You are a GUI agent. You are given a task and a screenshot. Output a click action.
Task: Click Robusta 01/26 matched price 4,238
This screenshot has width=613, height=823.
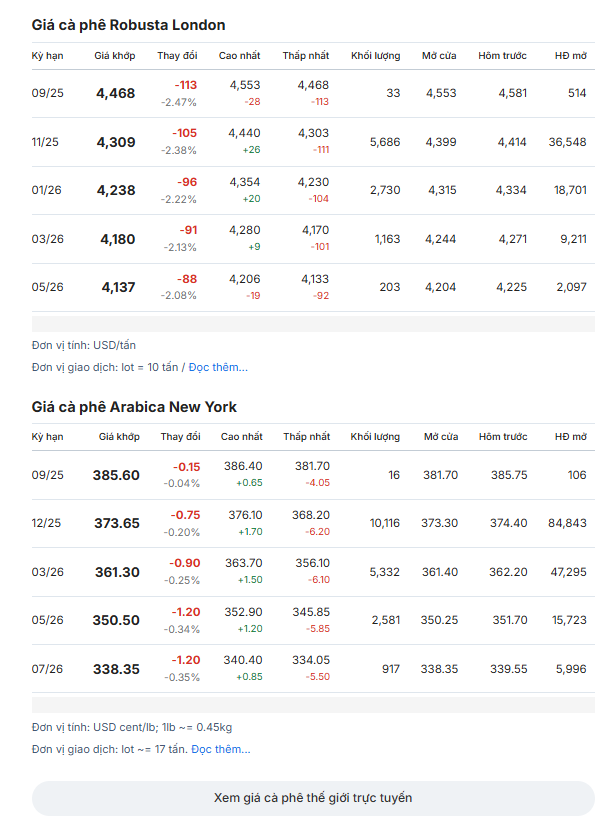tap(116, 191)
